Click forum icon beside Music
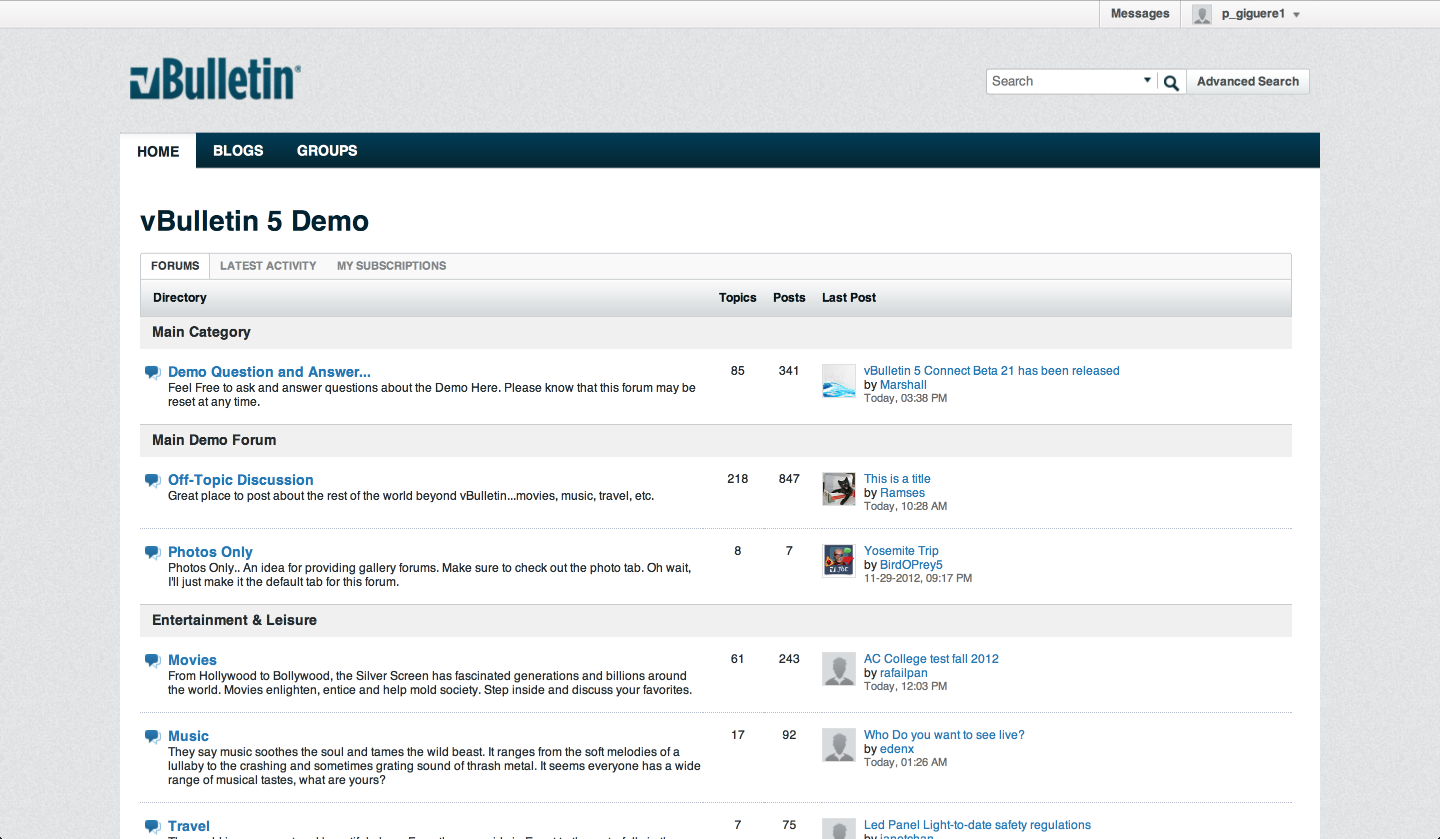This screenshot has height=839, width=1440. (152, 736)
